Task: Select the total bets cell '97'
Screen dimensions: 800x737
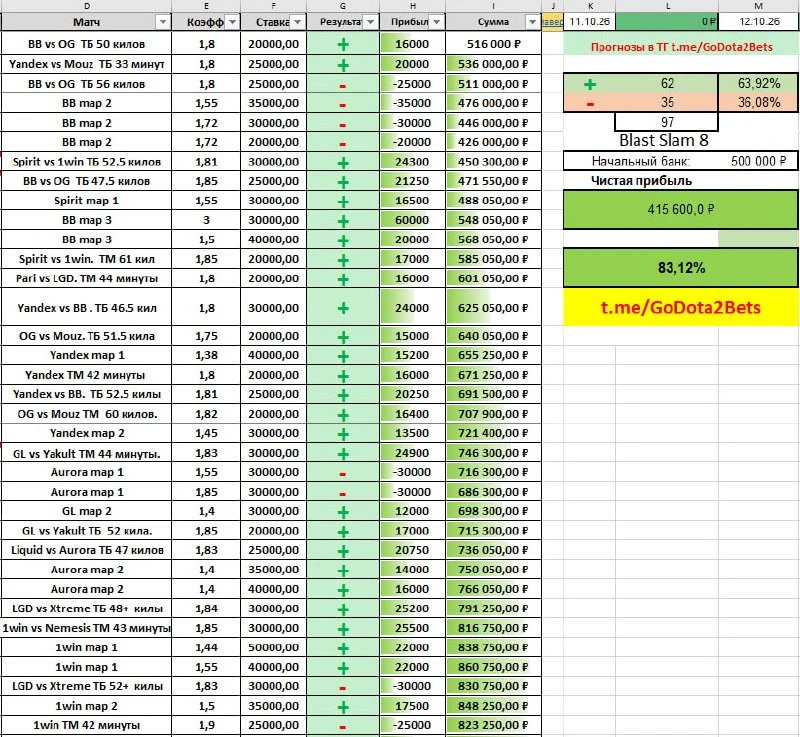Action: 667,122
